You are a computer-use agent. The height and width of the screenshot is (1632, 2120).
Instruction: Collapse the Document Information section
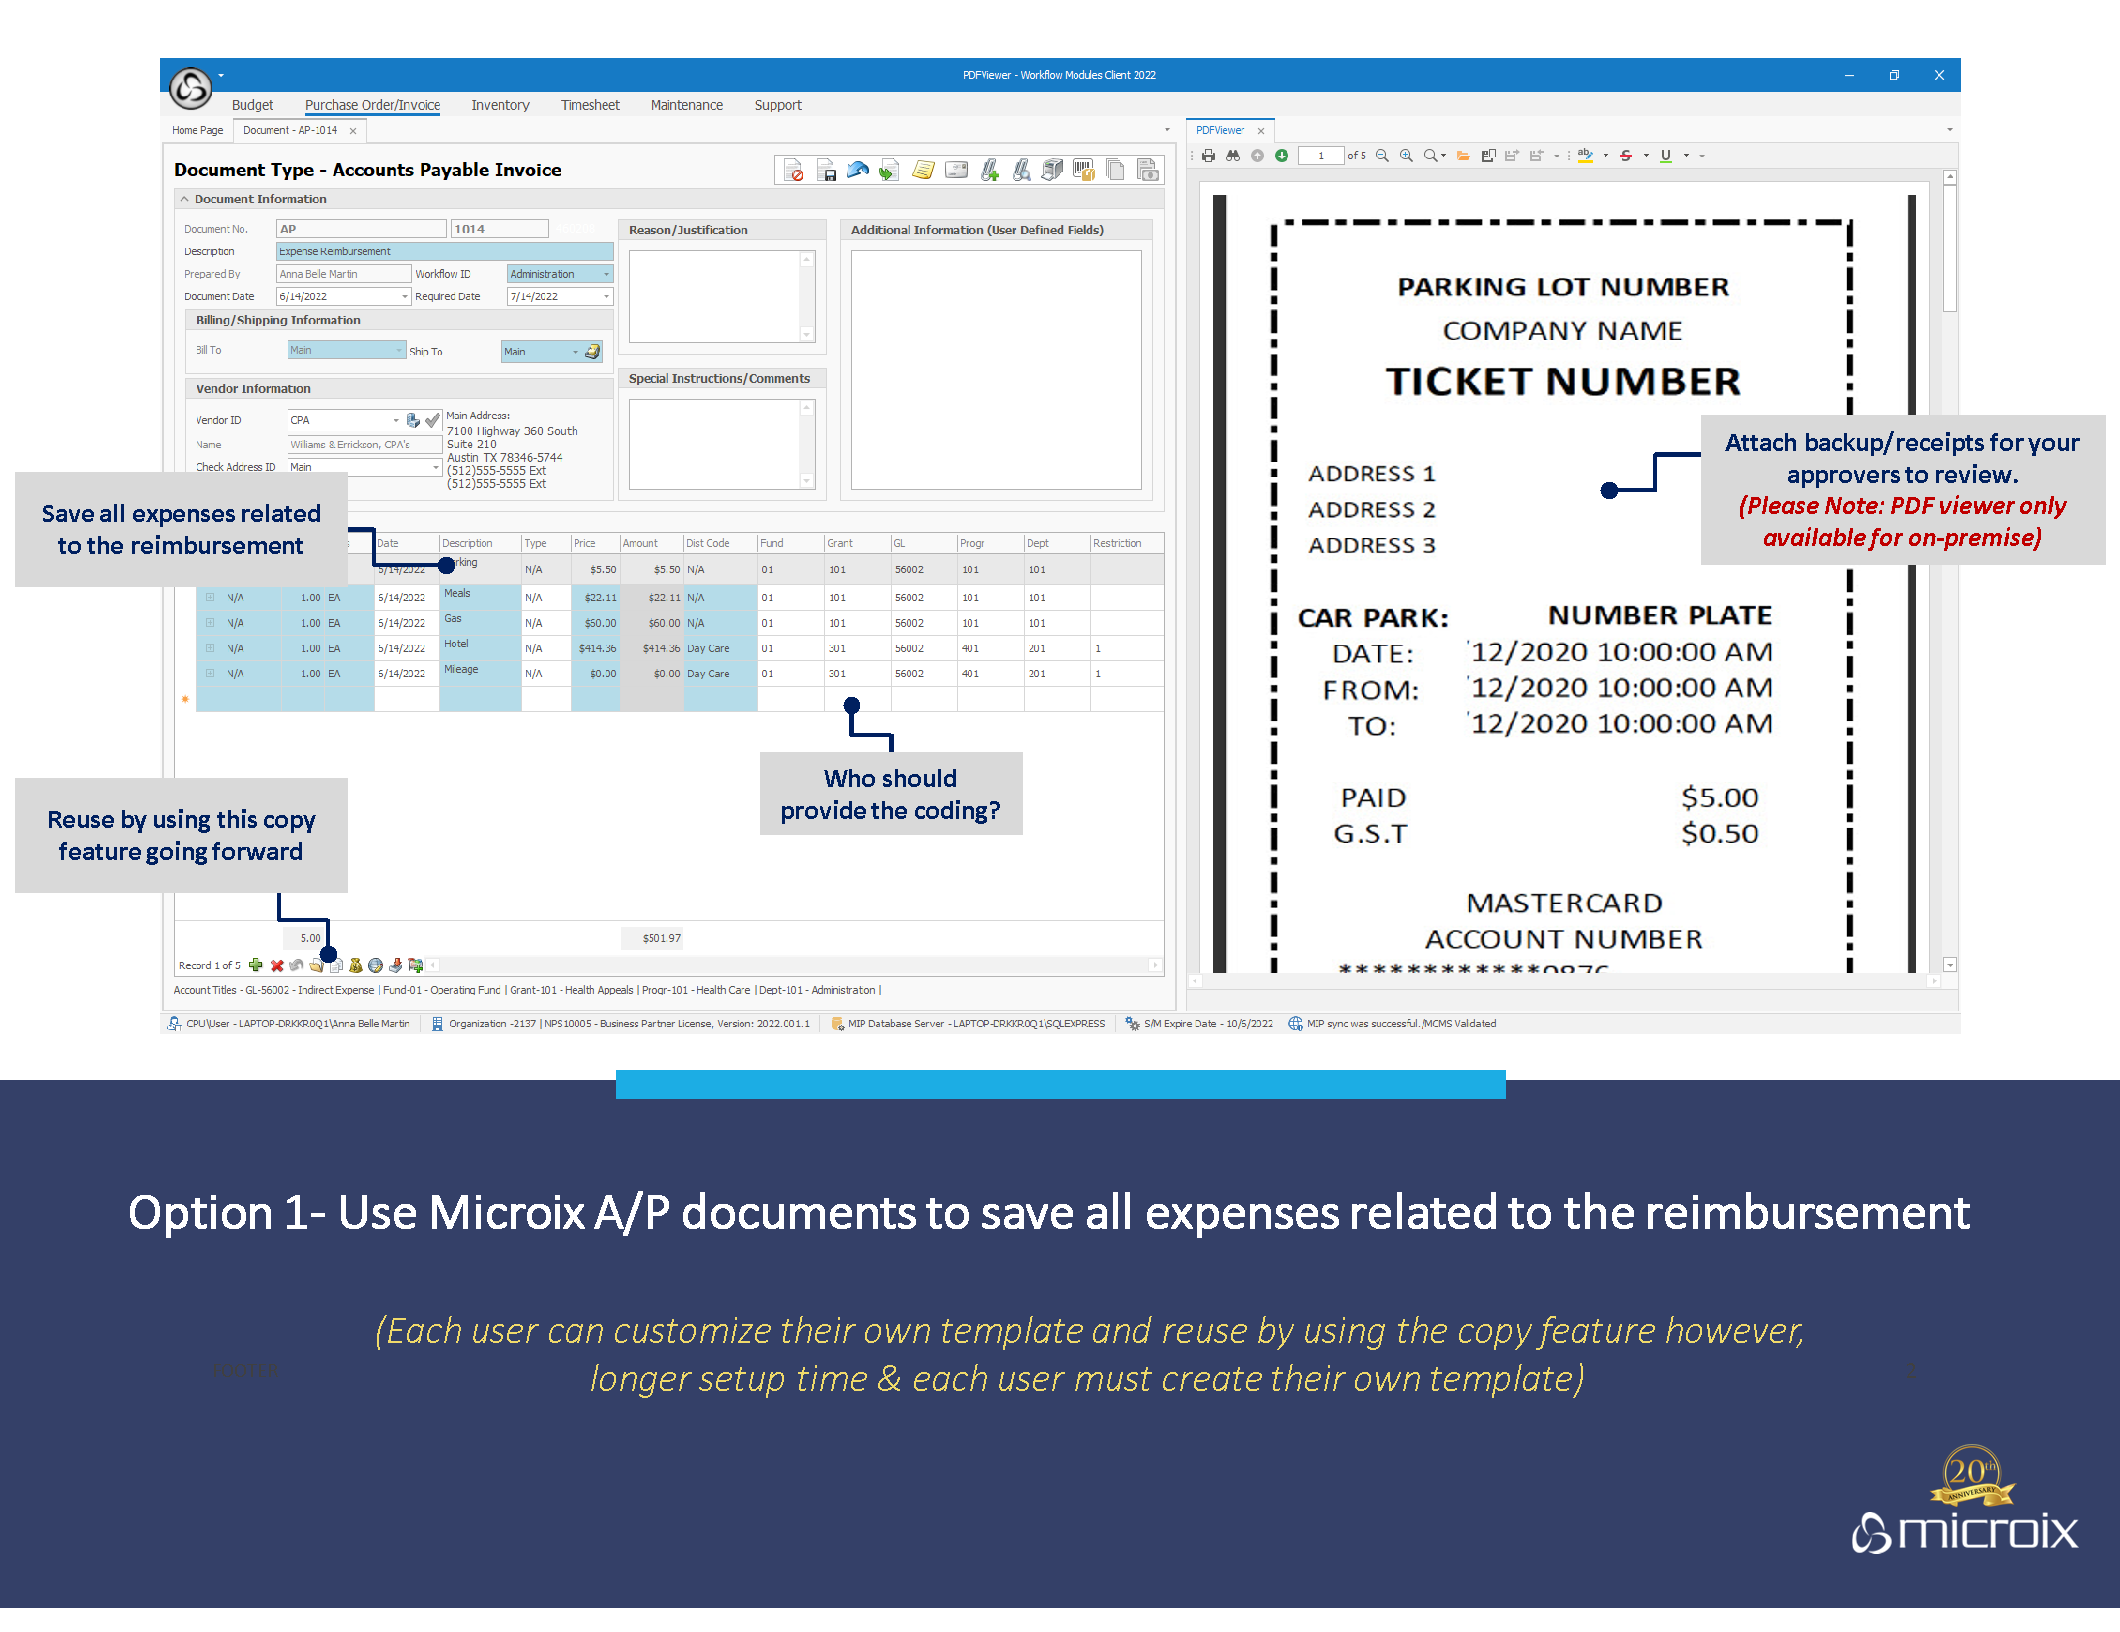click(x=185, y=199)
